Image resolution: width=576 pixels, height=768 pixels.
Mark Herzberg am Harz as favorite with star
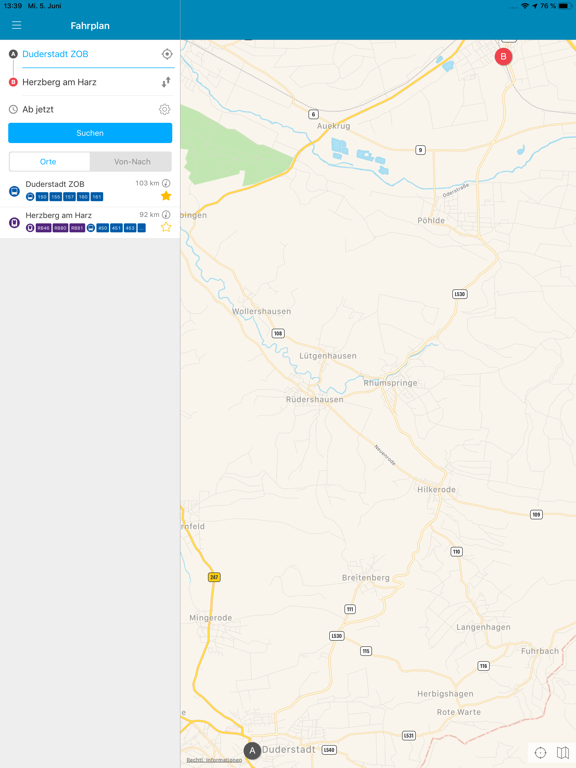[x=166, y=227]
